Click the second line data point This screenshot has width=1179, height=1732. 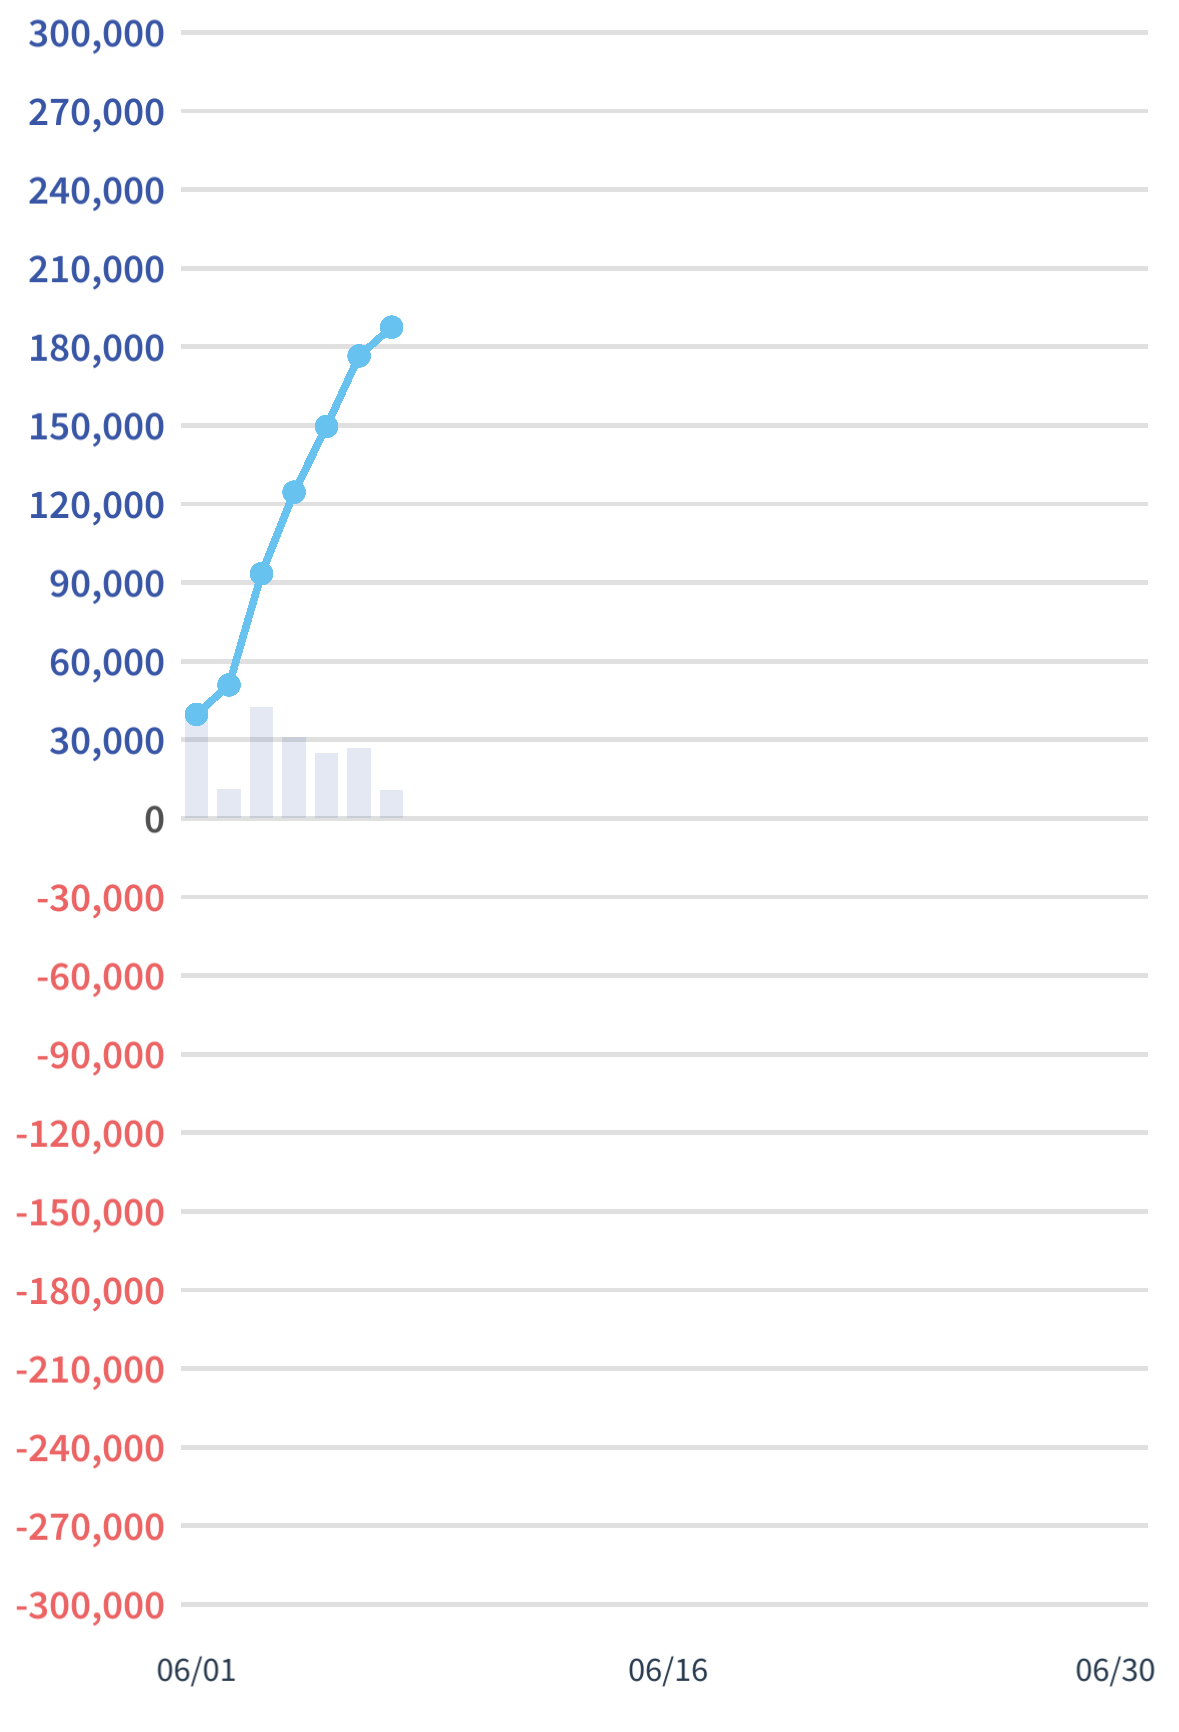[229, 685]
